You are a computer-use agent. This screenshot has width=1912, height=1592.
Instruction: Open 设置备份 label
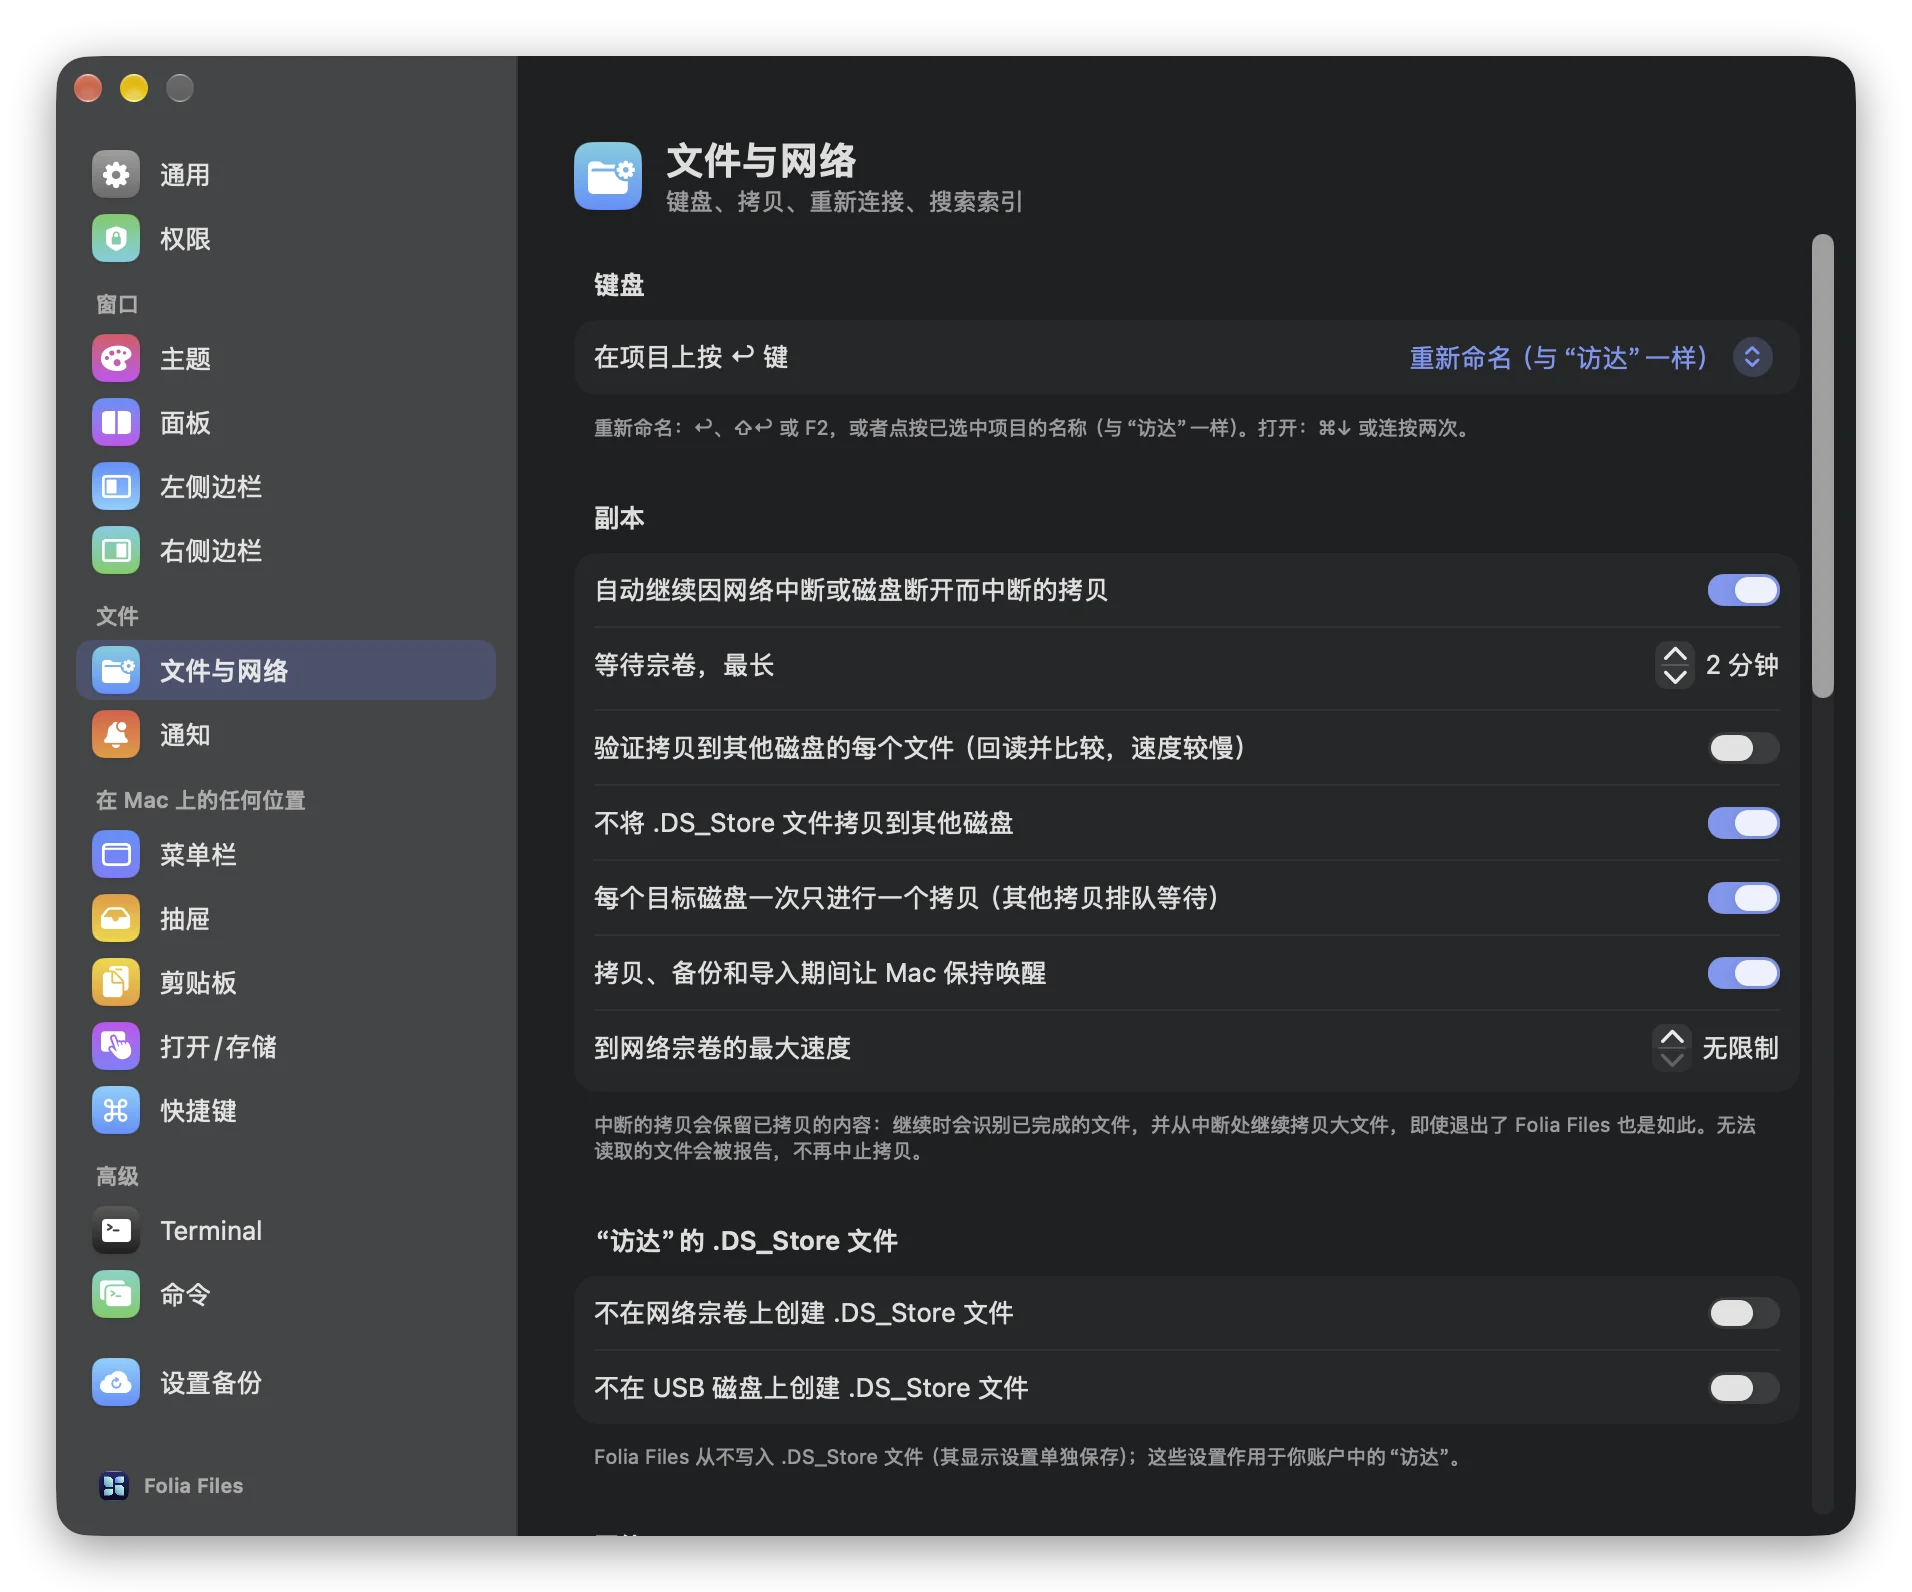tap(211, 1383)
